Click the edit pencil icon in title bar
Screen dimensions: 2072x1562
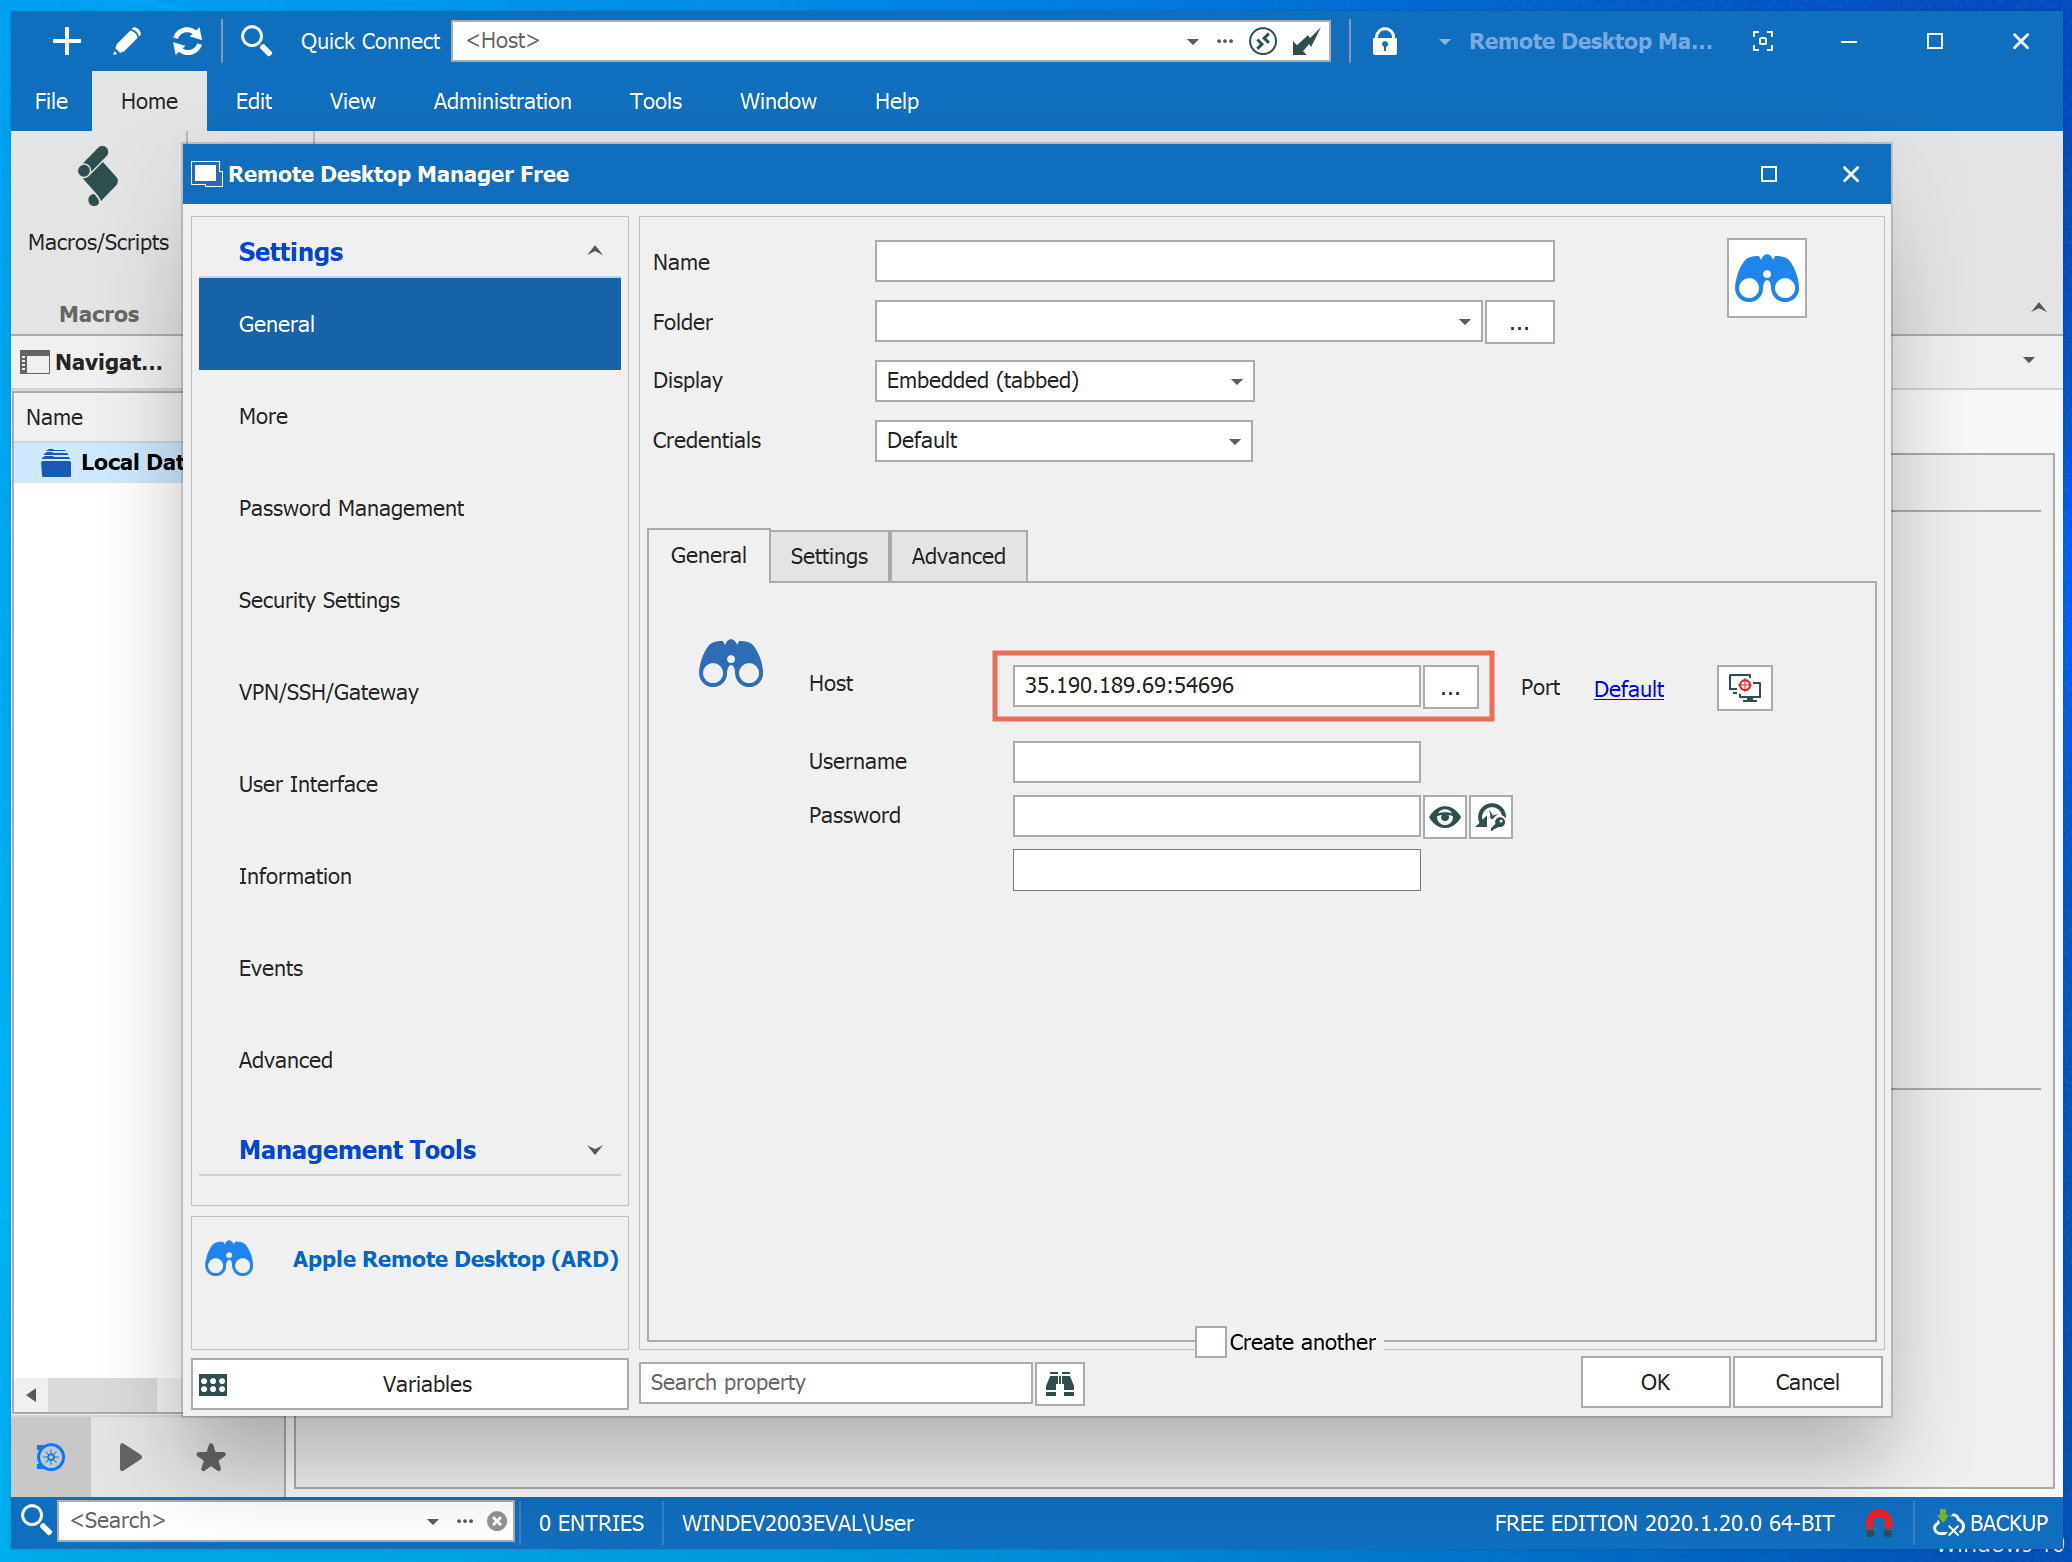tap(127, 41)
